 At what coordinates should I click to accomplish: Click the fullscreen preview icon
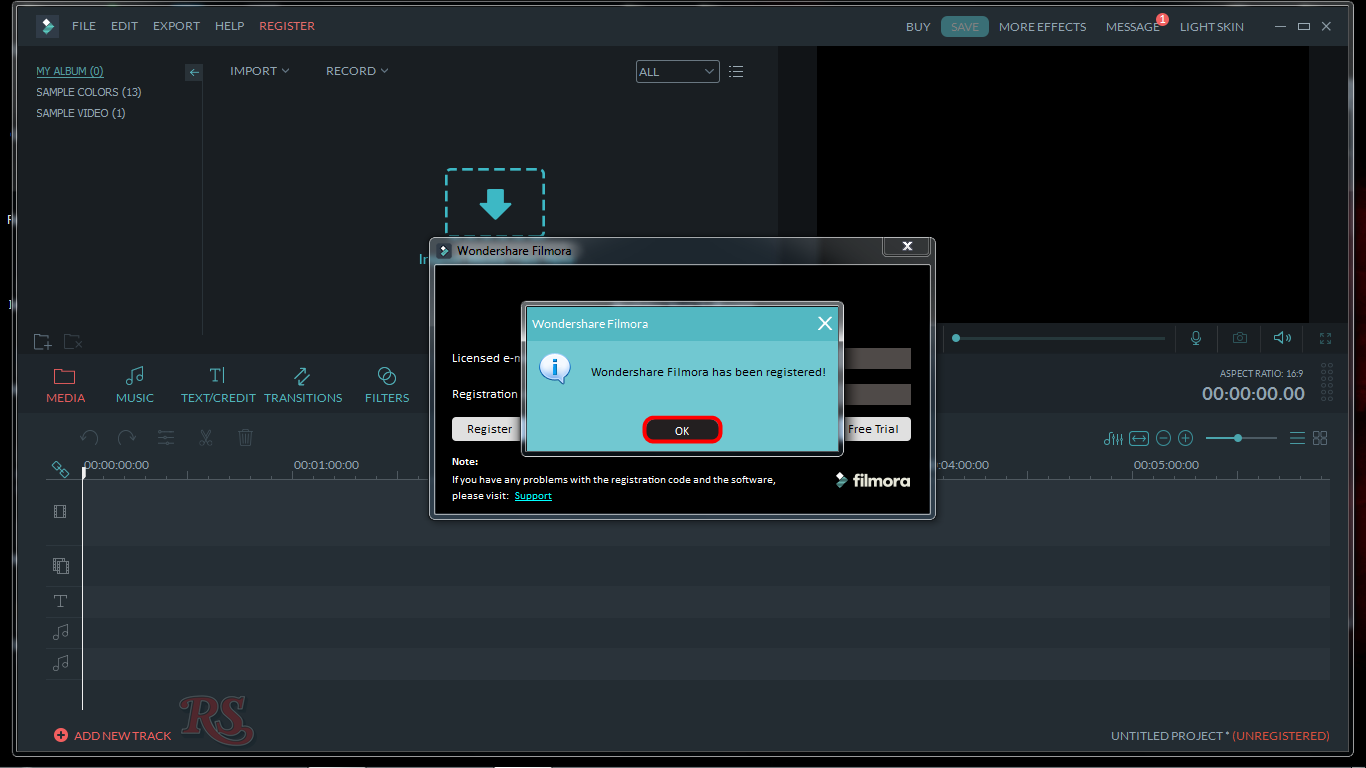tap(1326, 338)
